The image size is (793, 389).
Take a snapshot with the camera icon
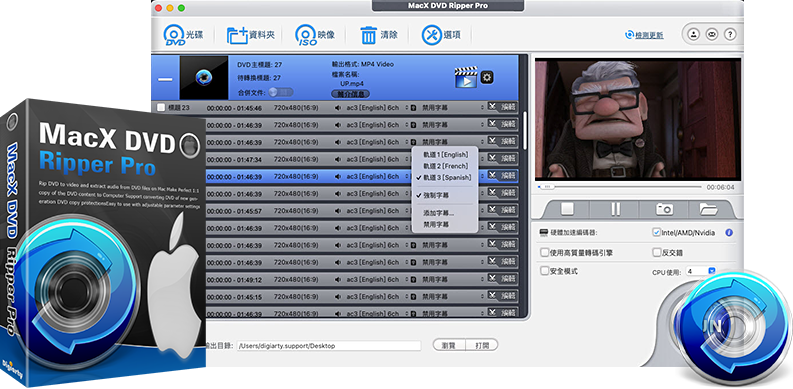click(x=664, y=209)
